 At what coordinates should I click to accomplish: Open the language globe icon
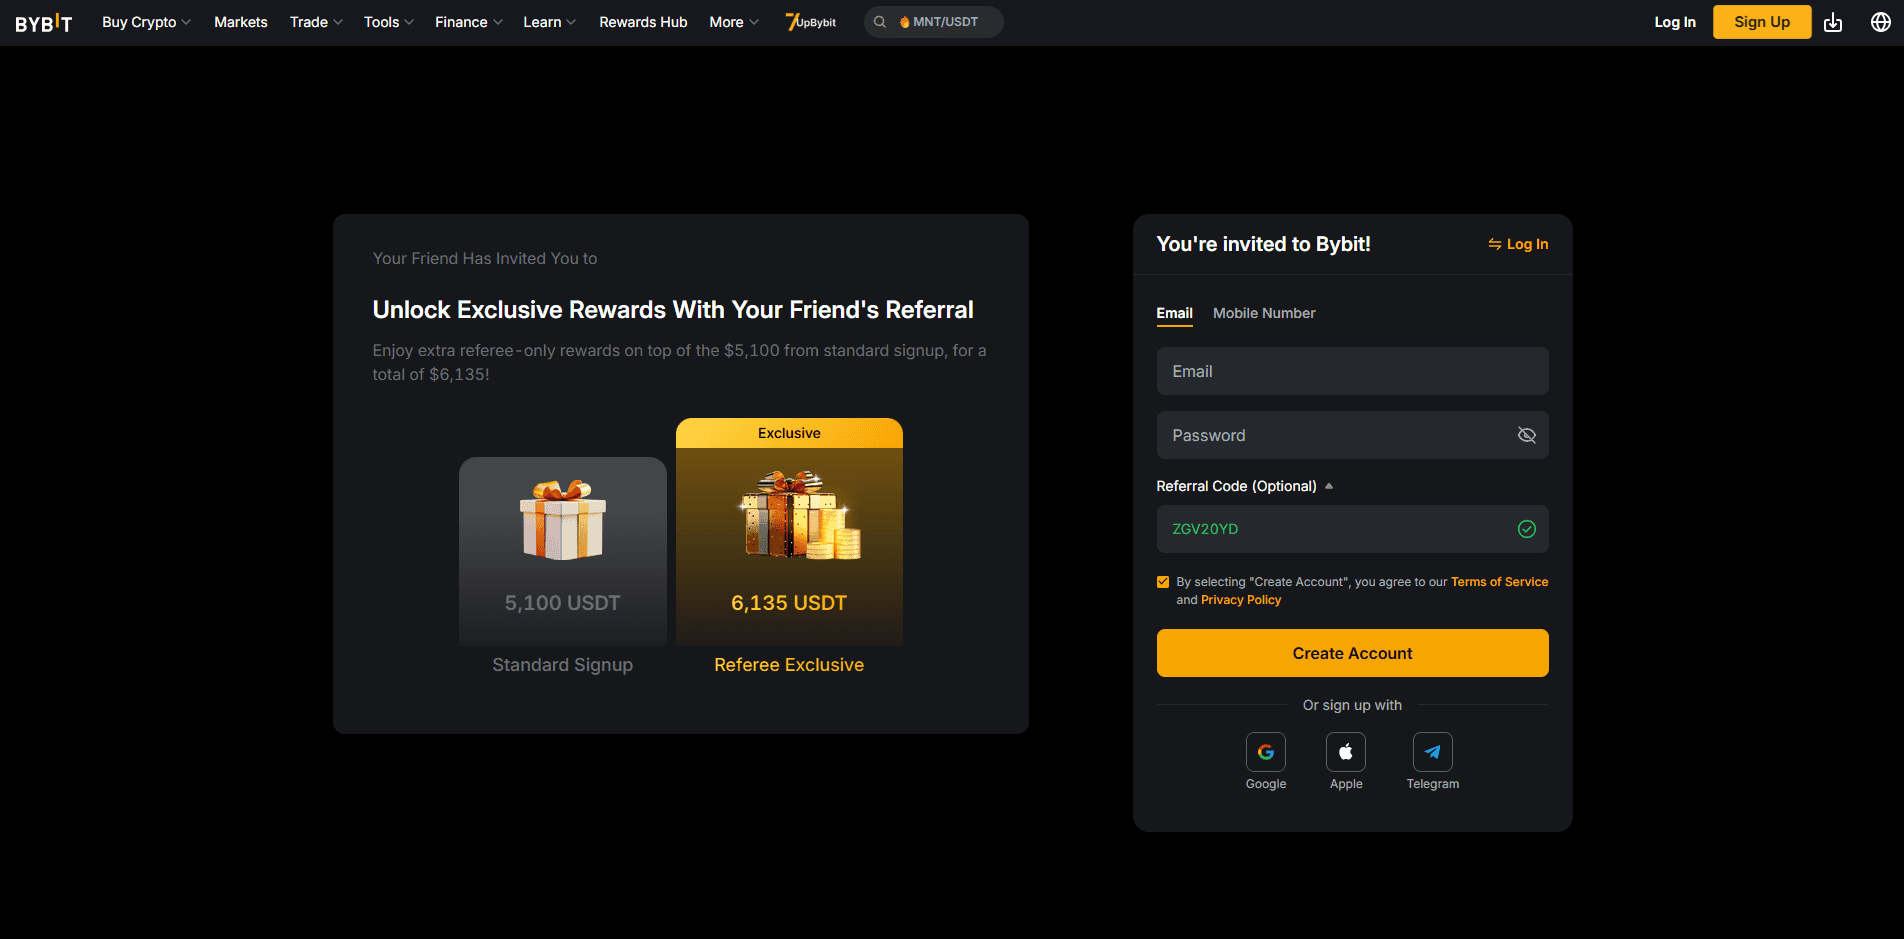[x=1881, y=22]
